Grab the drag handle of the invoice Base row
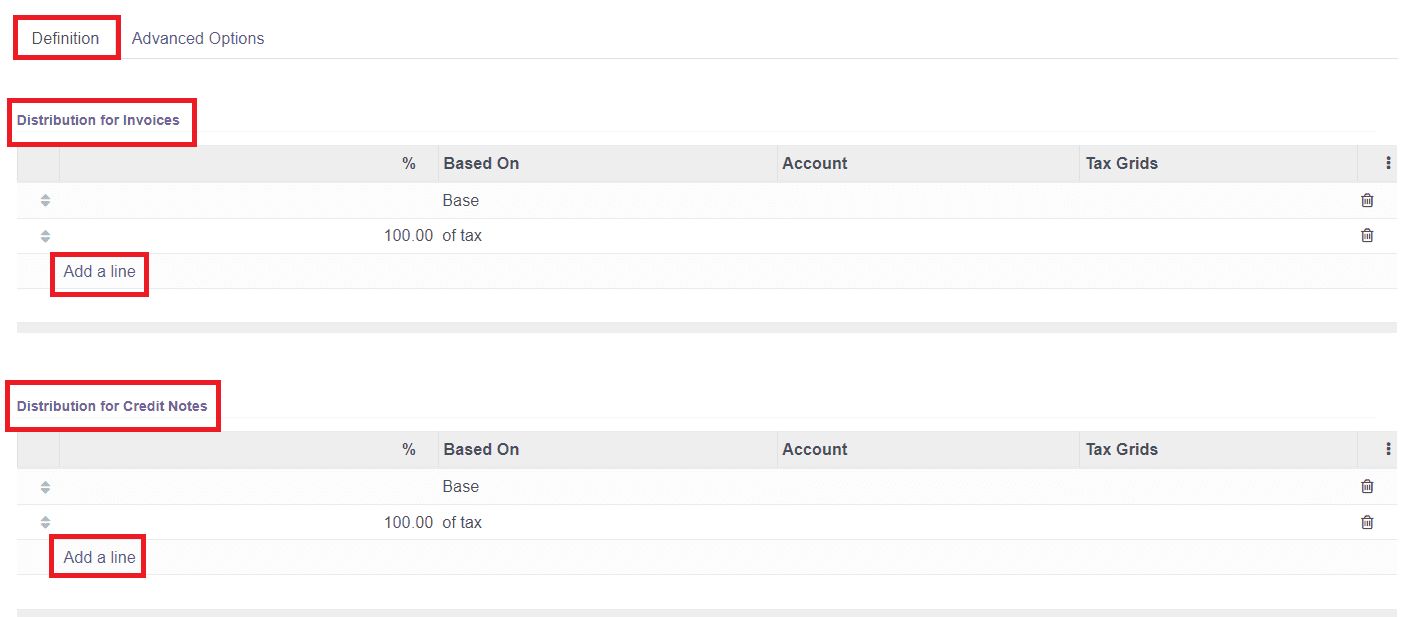This screenshot has height=617, width=1406. click(44, 200)
